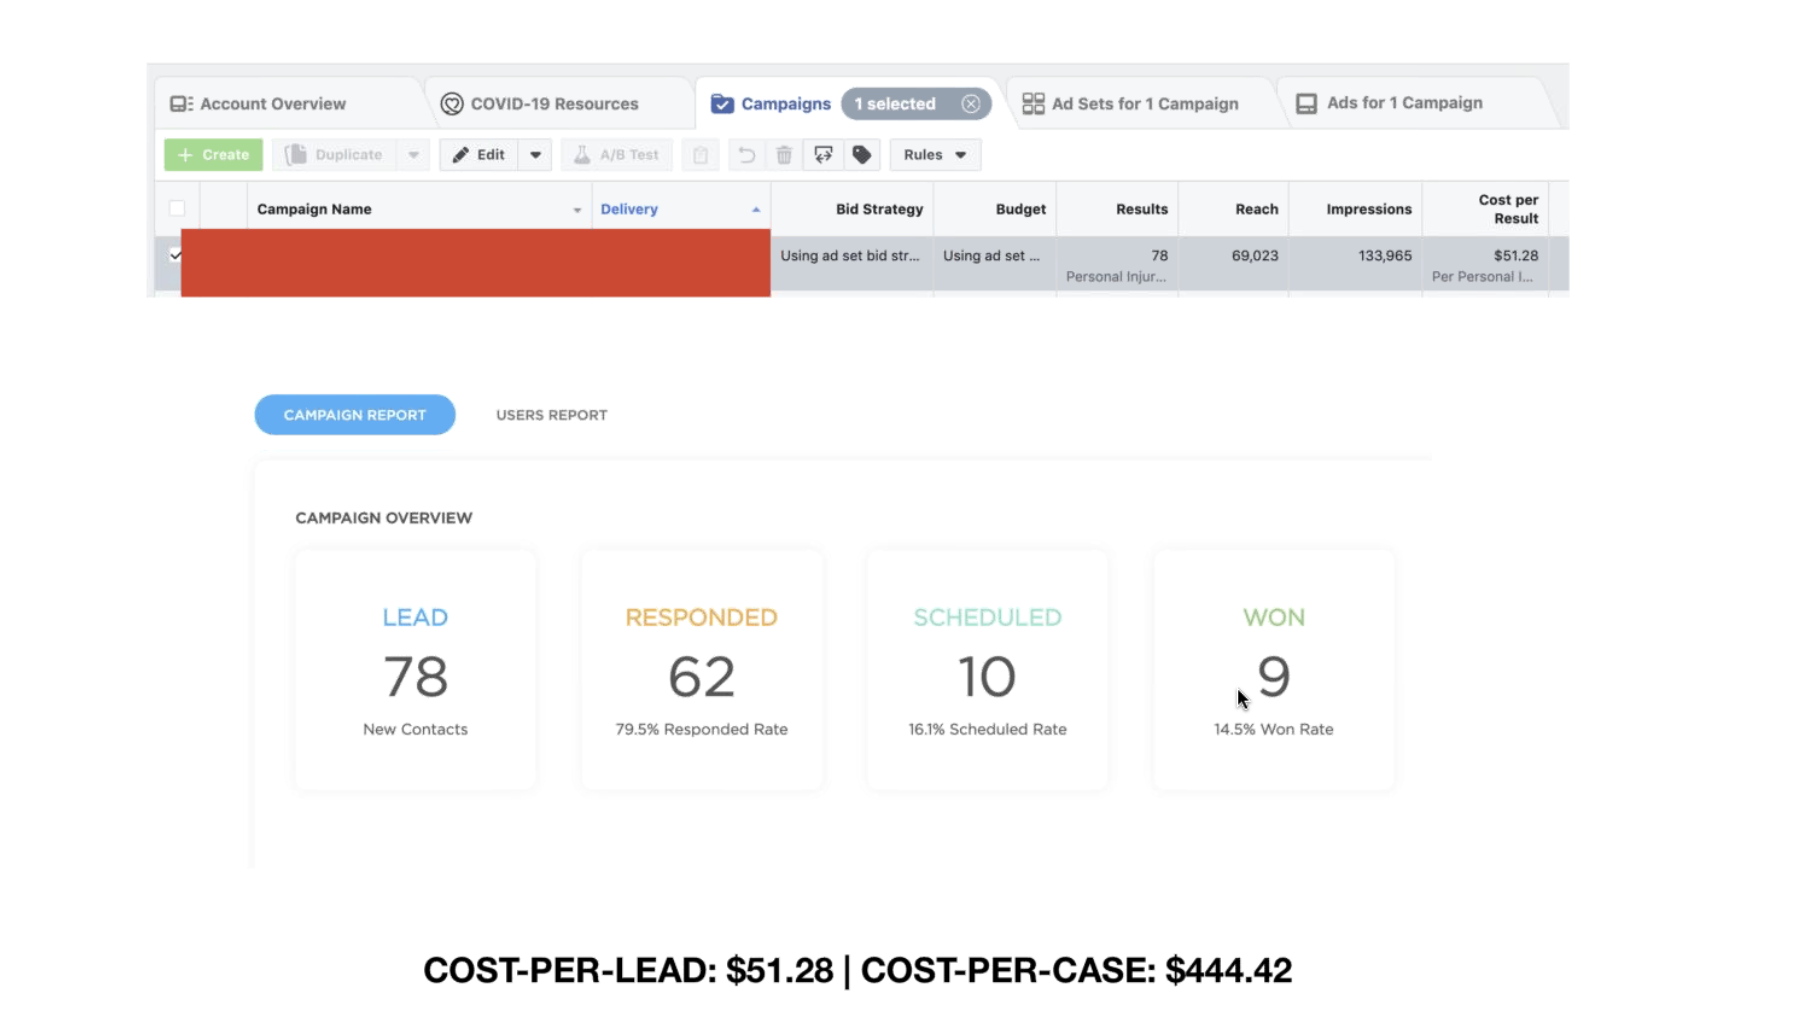
Task: Open the Ad Sets for 1 Campaign tab
Action: coord(1130,104)
